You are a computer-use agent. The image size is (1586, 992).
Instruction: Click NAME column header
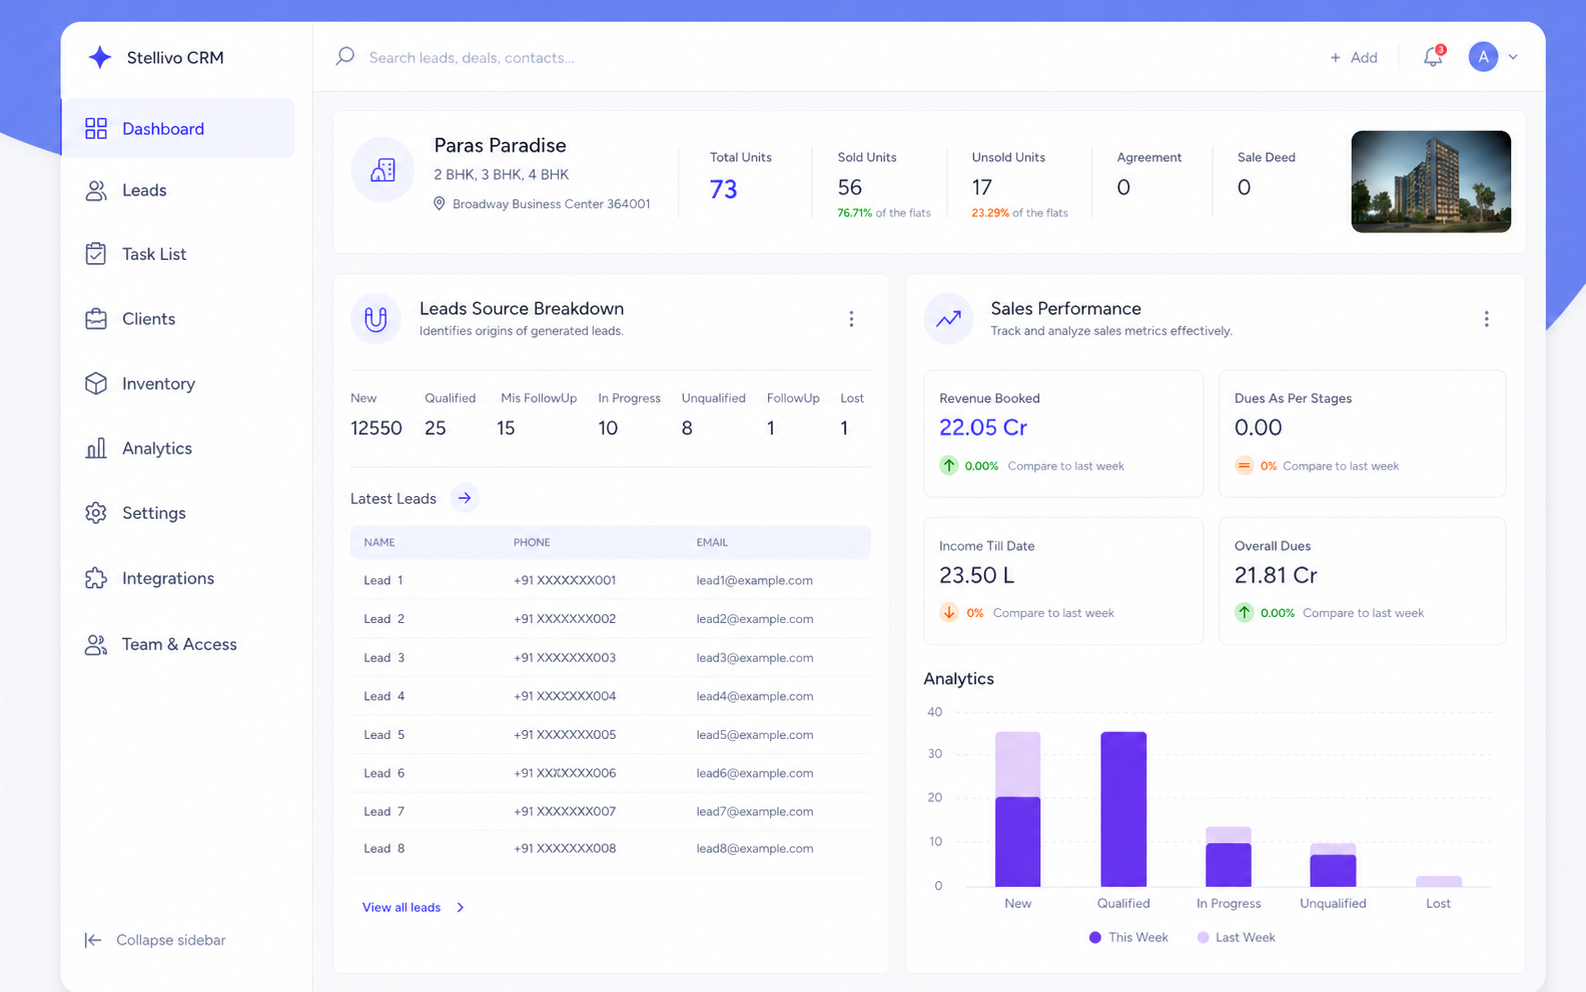click(x=379, y=542)
